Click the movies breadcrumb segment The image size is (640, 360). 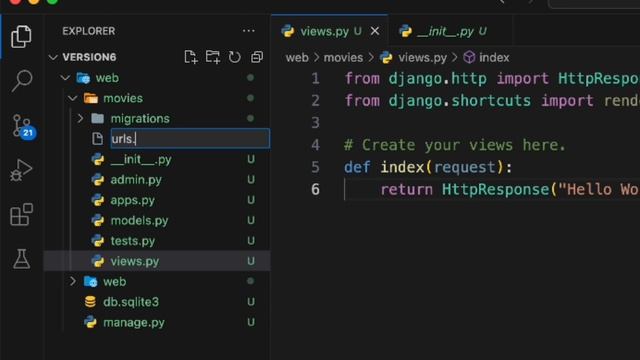point(343,58)
